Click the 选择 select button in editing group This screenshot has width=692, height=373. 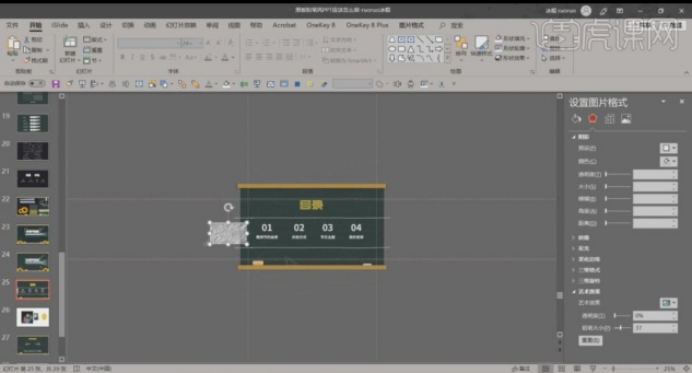point(553,58)
